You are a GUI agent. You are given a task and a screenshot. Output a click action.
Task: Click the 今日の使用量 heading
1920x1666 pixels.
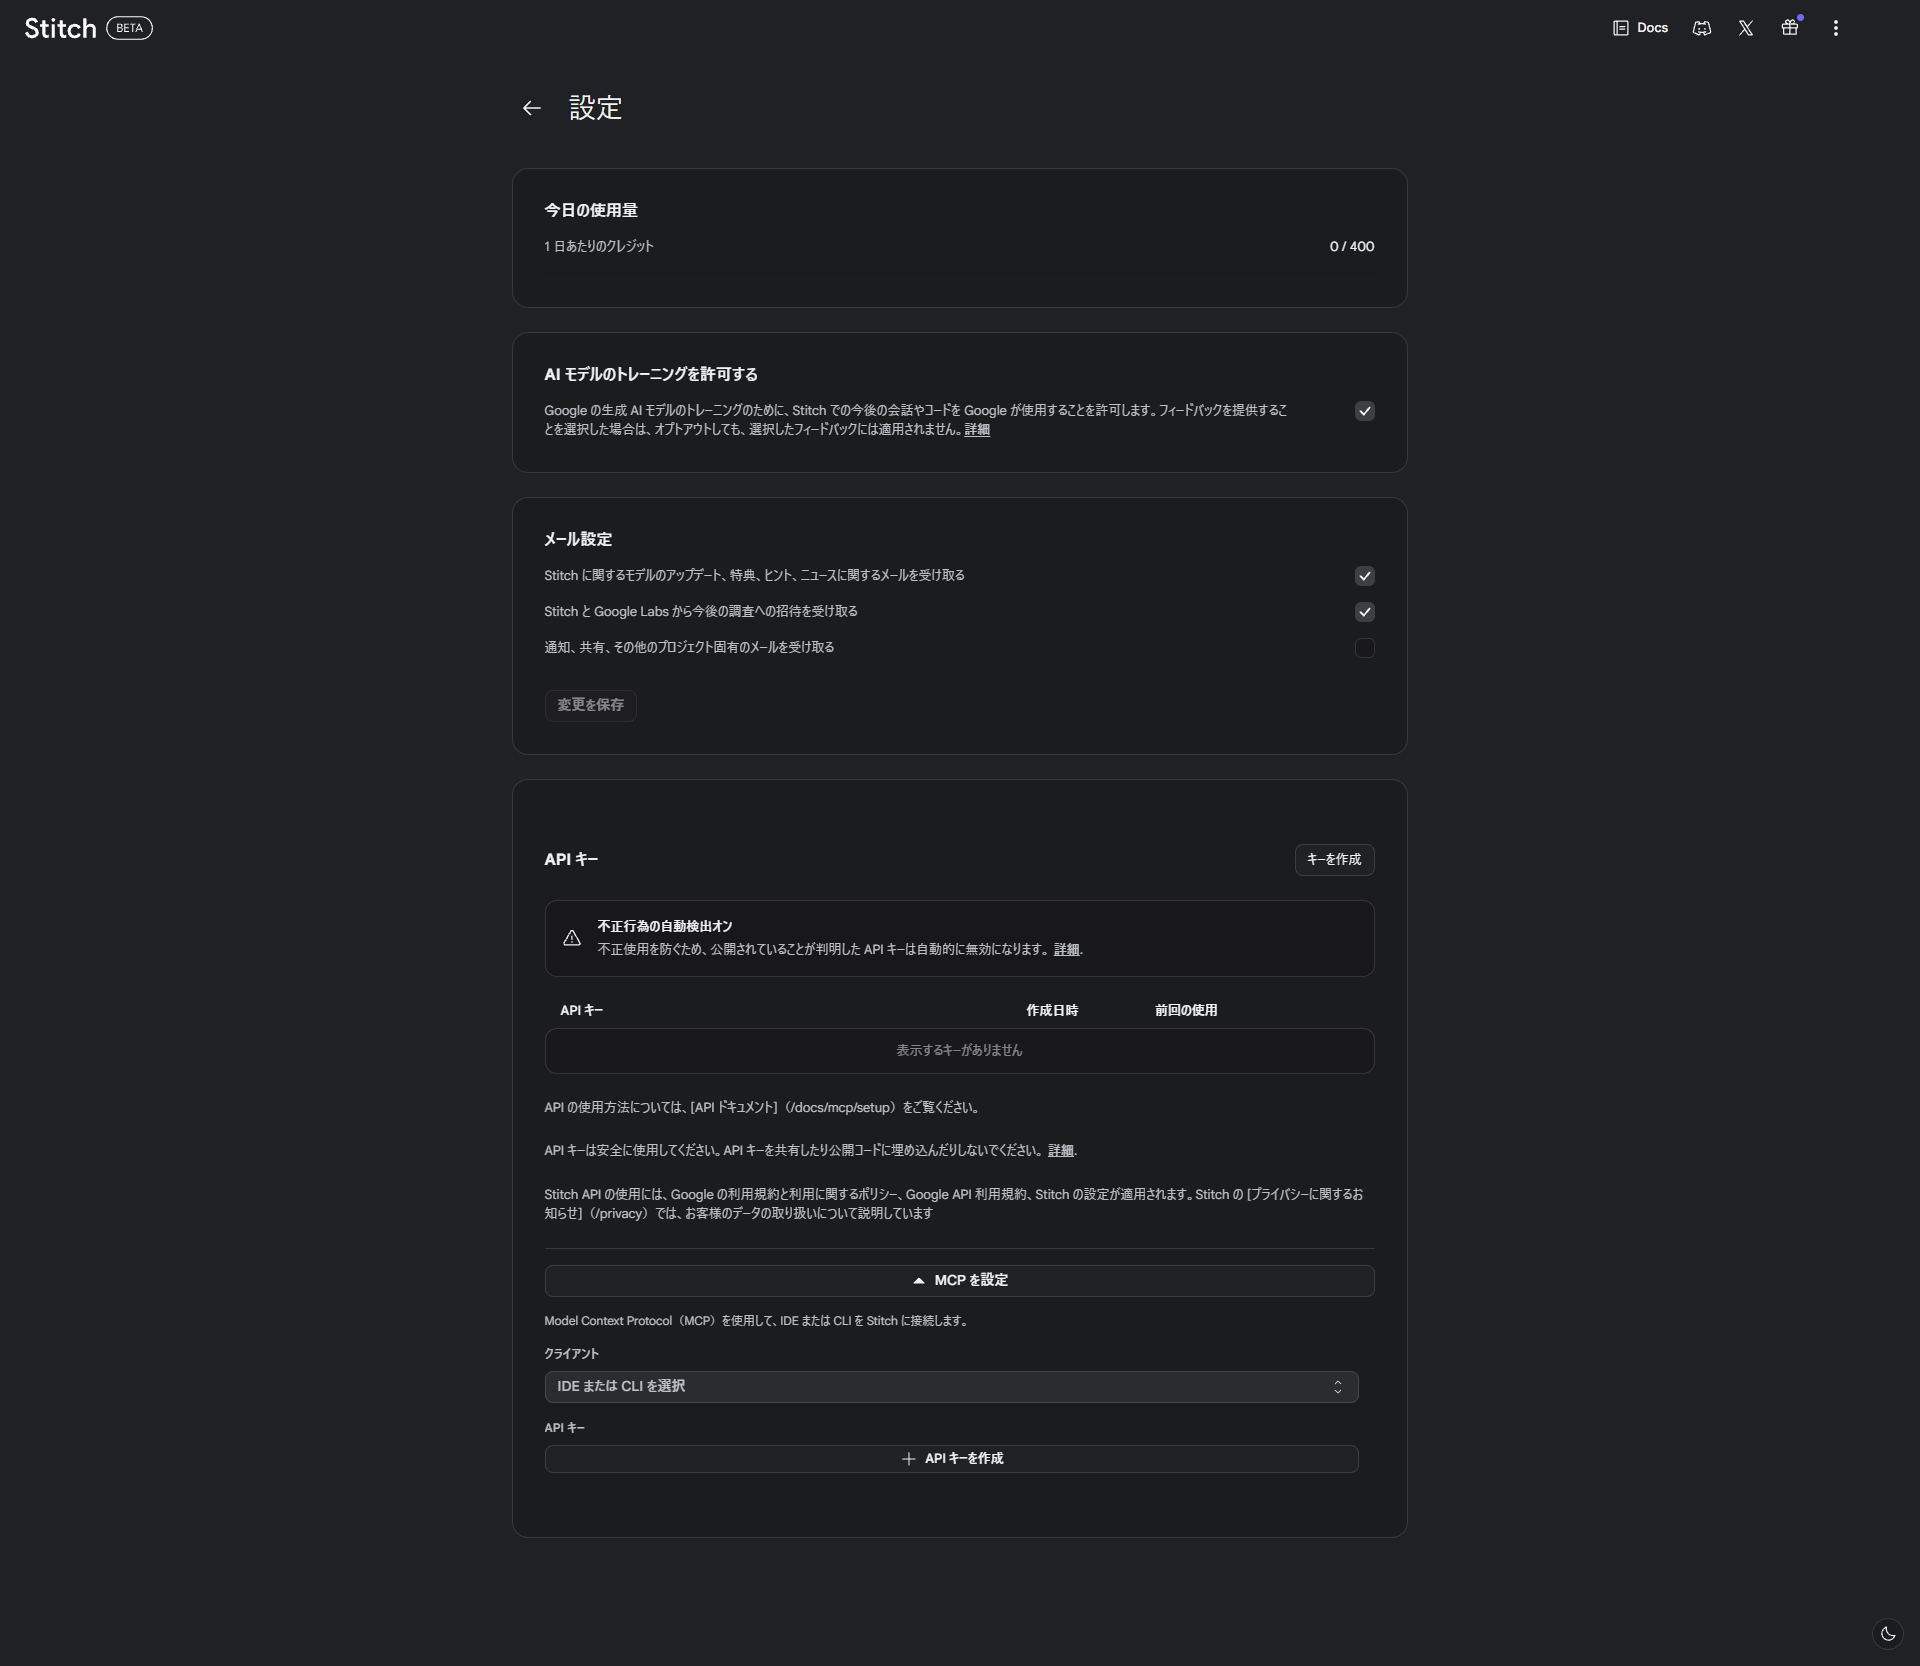pyautogui.click(x=591, y=210)
